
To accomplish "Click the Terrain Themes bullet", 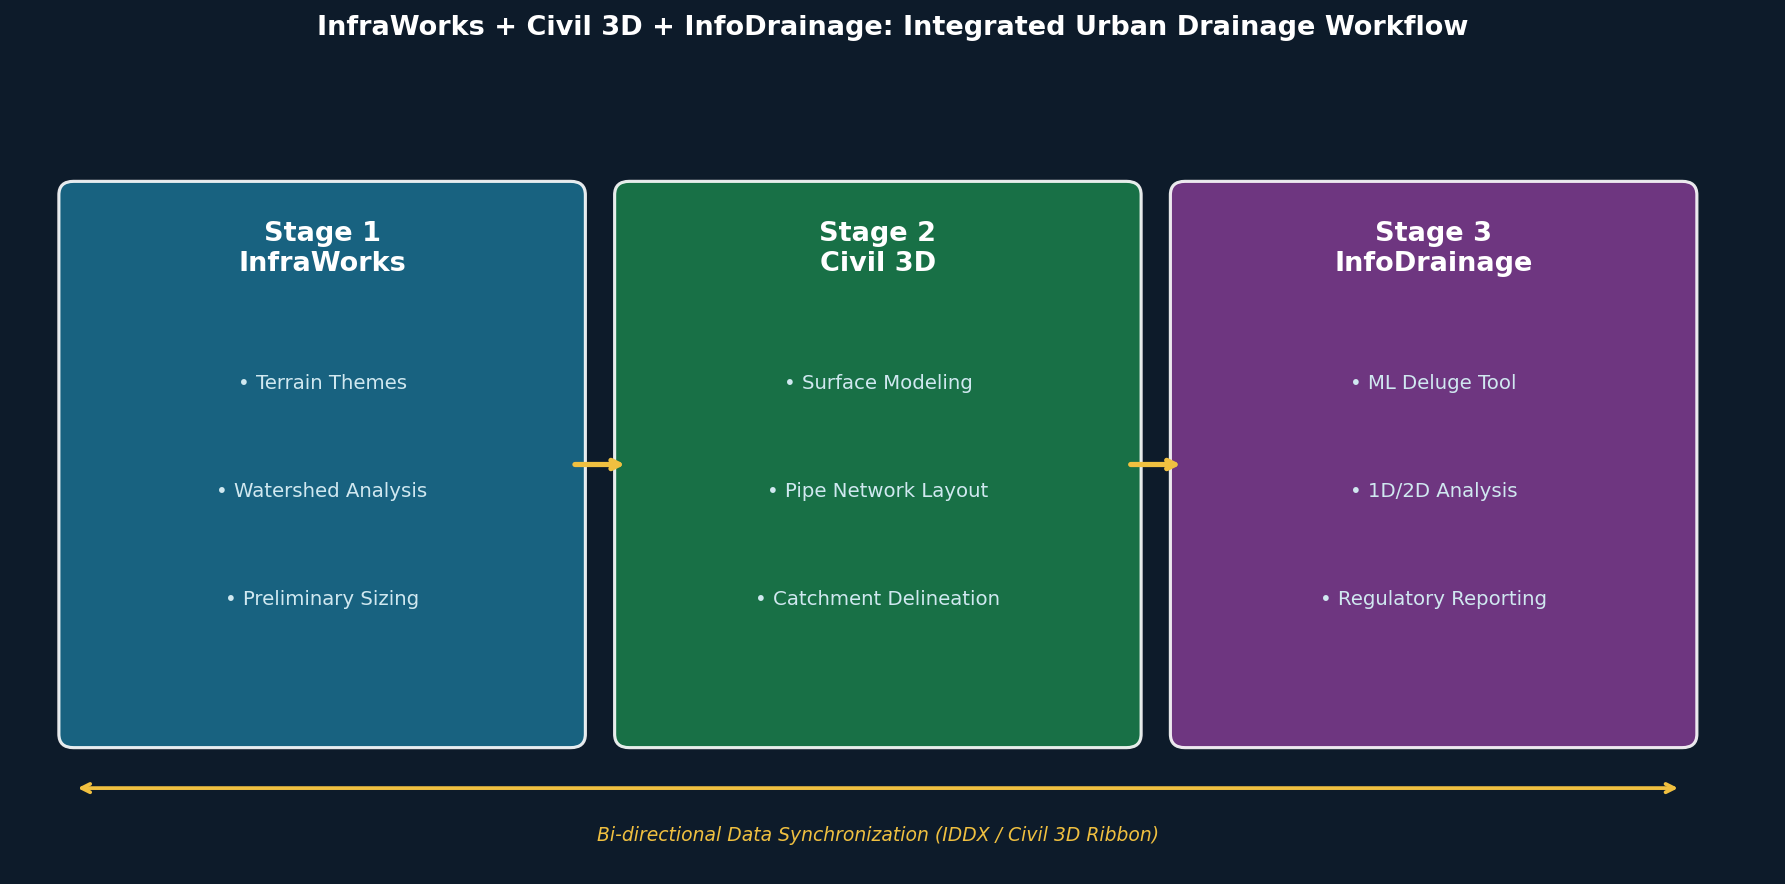I will point(322,383).
